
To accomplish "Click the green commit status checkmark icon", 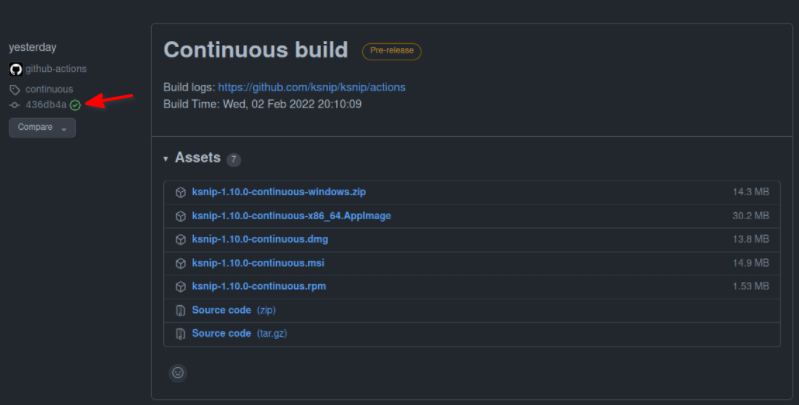I will click(x=75, y=105).
